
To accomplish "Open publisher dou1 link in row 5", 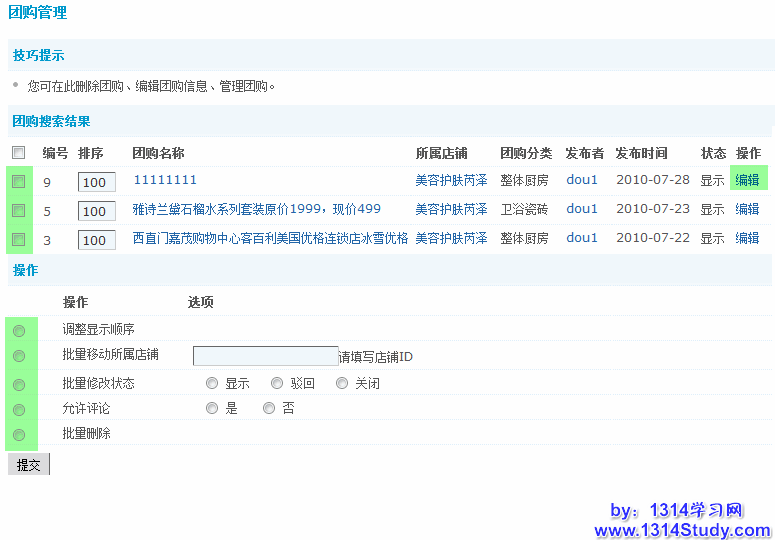I will [582, 209].
